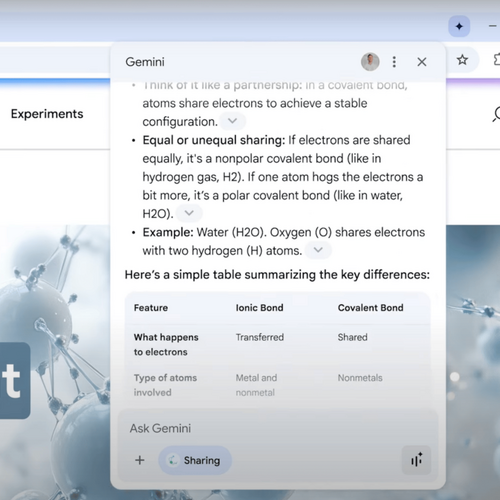Screen dimensions: 500x500
Task: Click the 'Feature' table header
Action: [x=151, y=308]
